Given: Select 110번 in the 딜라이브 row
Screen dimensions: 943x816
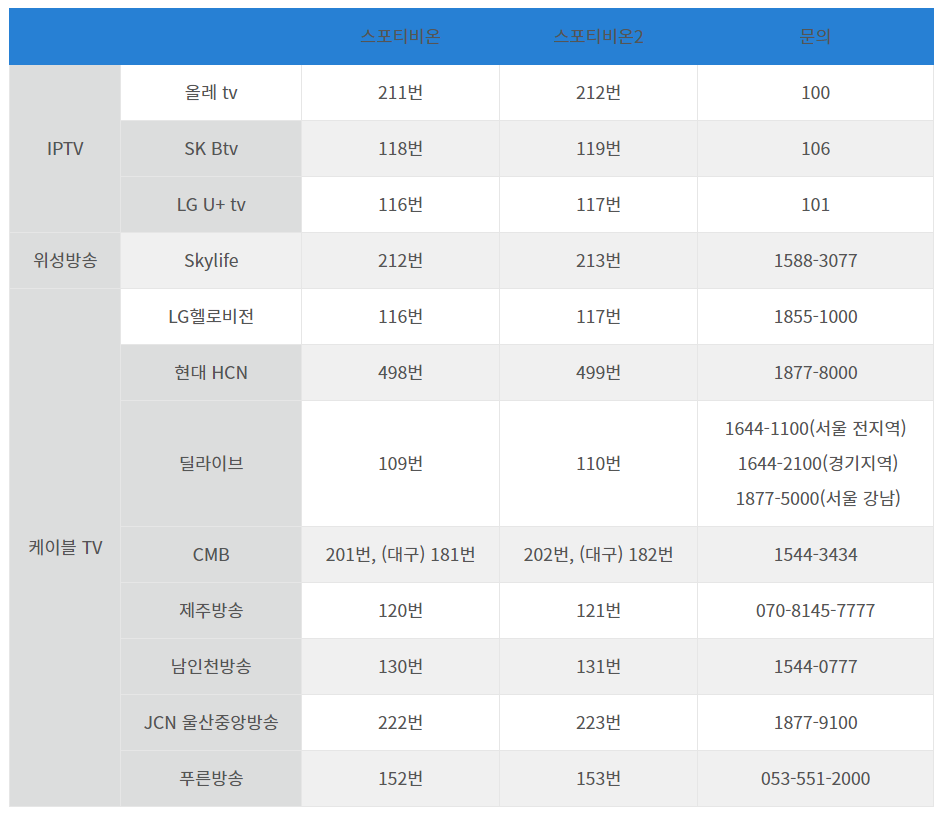Looking at the screenshot, I should click(x=598, y=464).
